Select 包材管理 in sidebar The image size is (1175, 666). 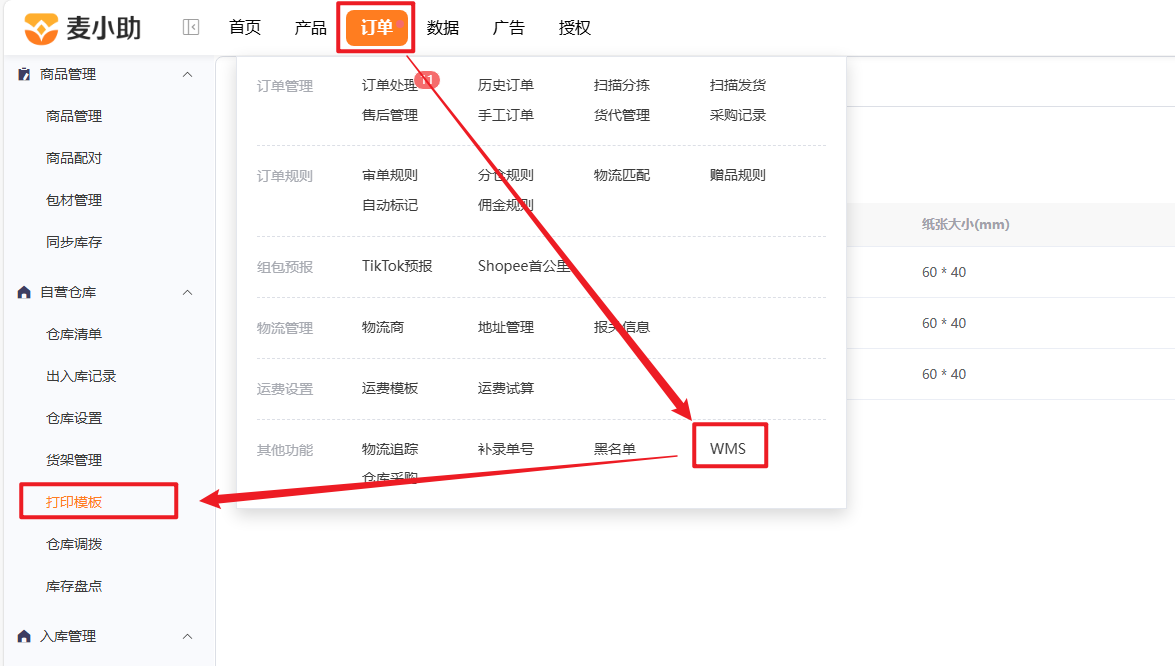(73, 200)
